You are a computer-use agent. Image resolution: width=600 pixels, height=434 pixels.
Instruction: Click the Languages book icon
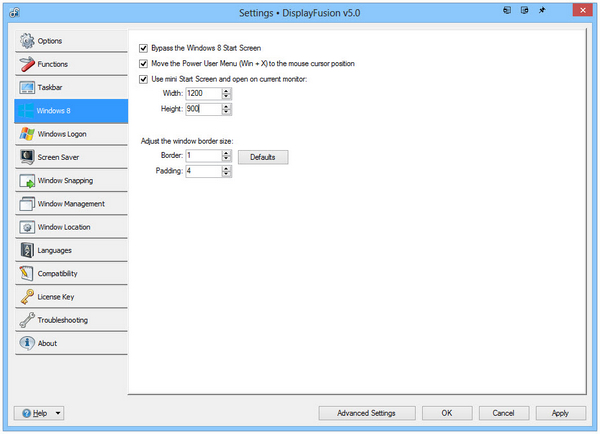[x=27, y=250]
